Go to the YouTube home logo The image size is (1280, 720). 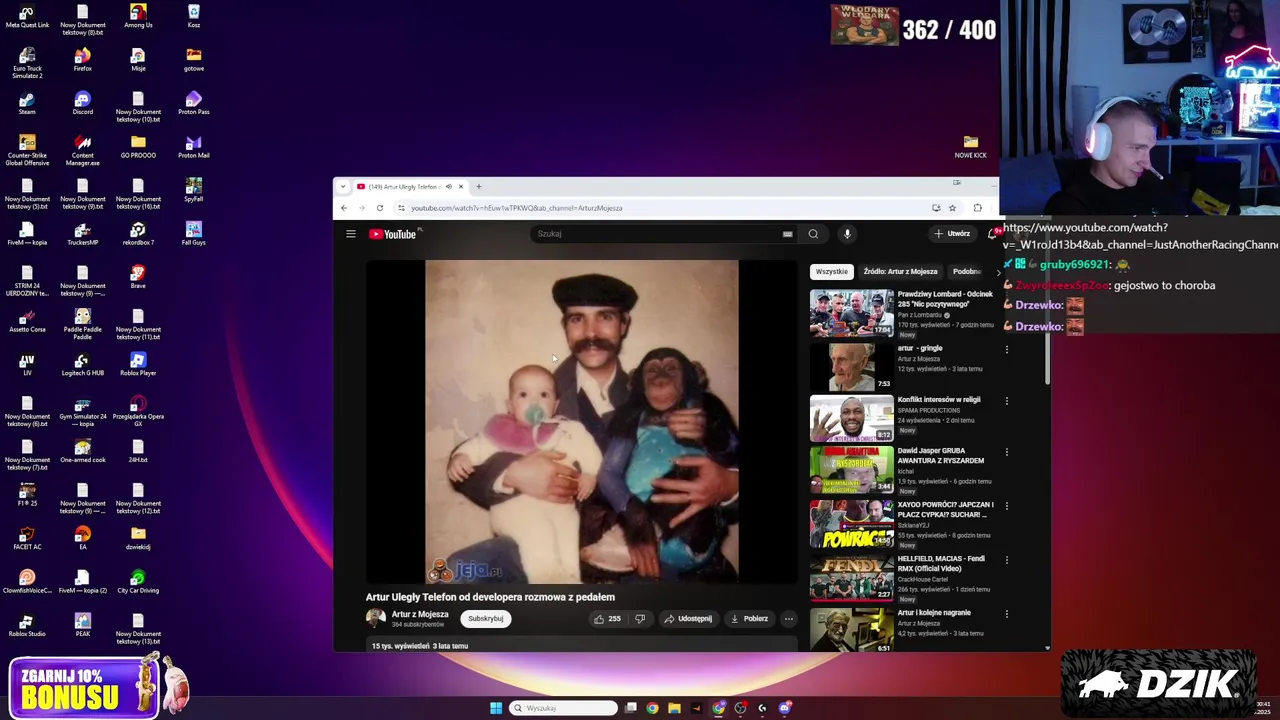[x=392, y=234]
